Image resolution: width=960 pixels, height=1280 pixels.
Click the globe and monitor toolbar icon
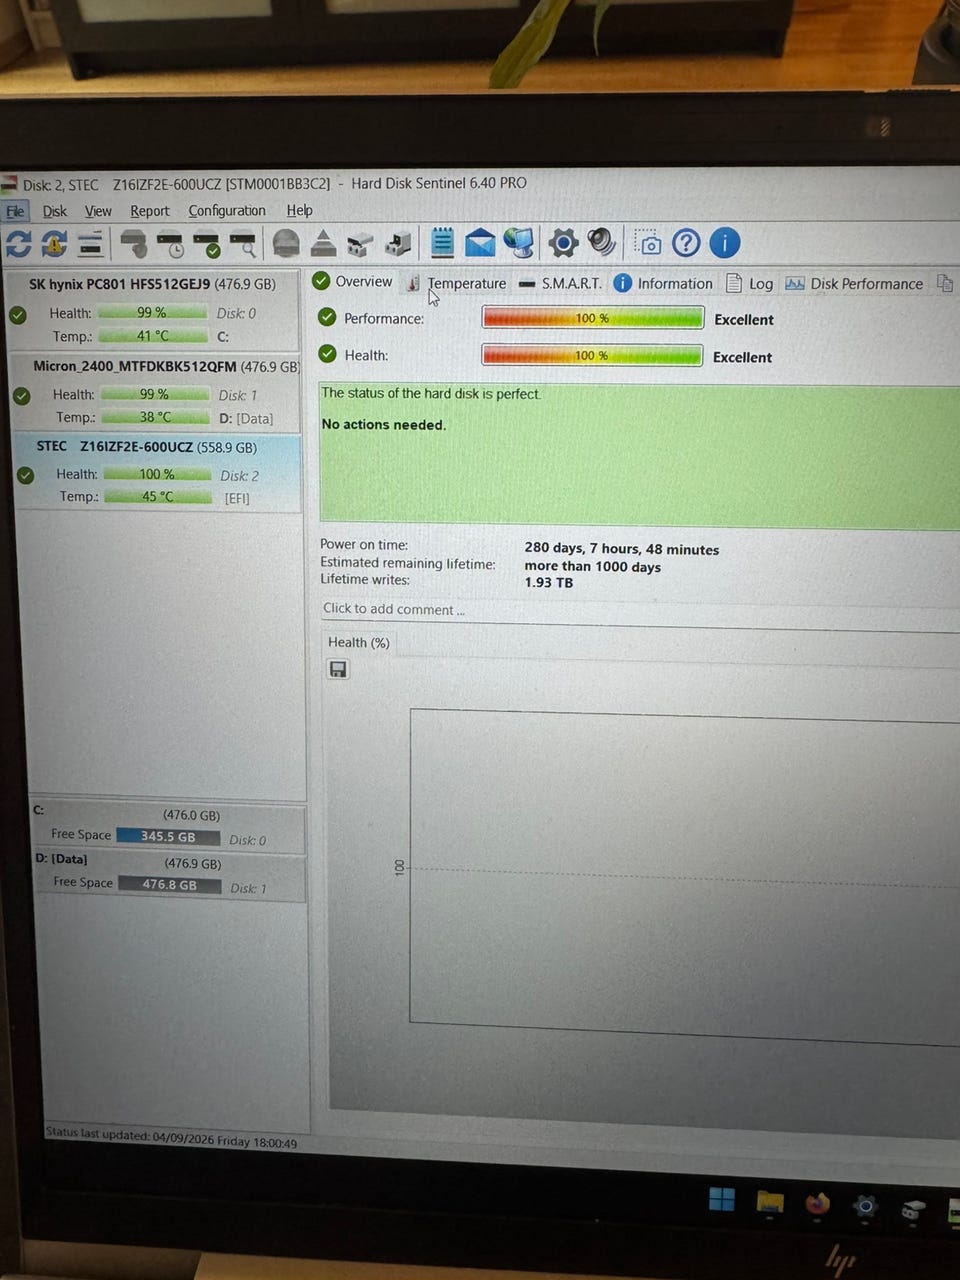tap(519, 242)
